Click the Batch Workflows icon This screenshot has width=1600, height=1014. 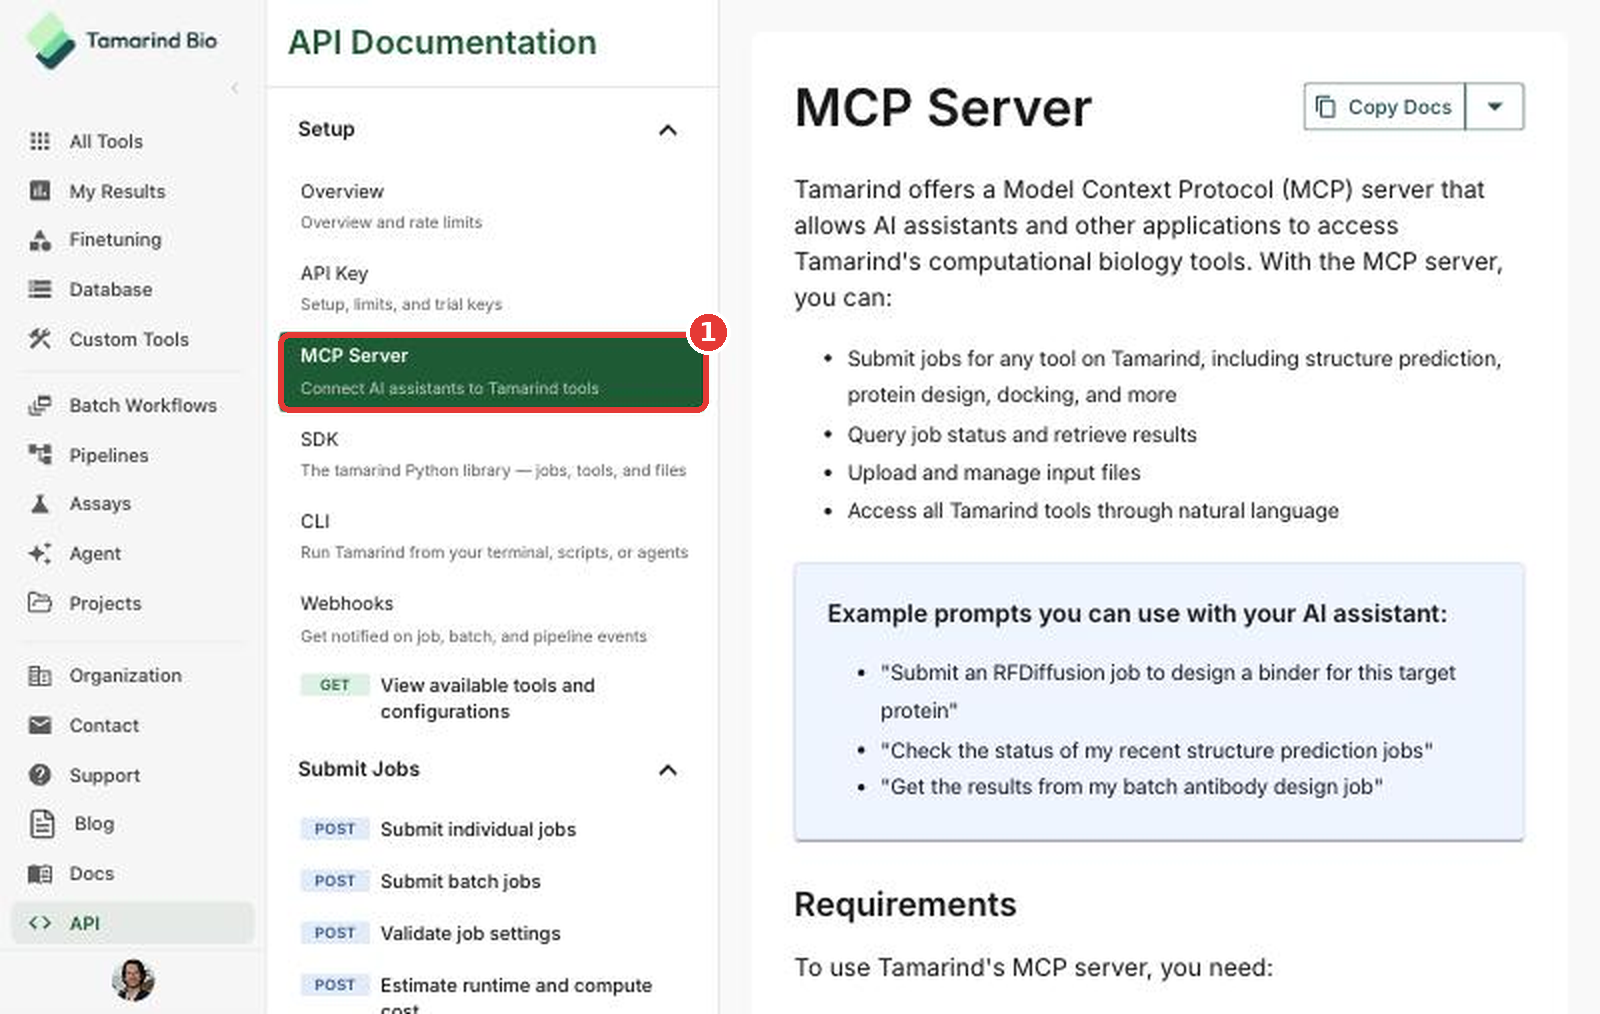click(x=40, y=405)
